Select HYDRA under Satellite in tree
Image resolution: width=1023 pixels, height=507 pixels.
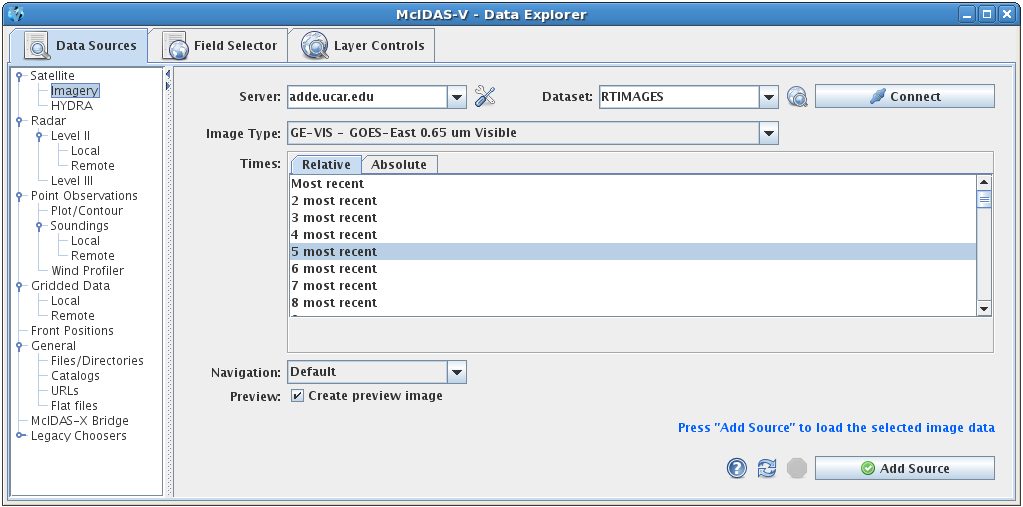pyautogui.click(x=71, y=106)
